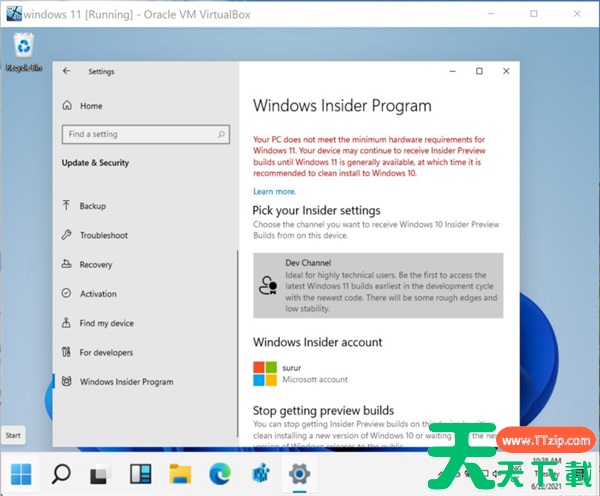Screen dimensions: 600x496
Task: Click the Stop getting preview builds heading
Action: pyautogui.click(x=323, y=410)
